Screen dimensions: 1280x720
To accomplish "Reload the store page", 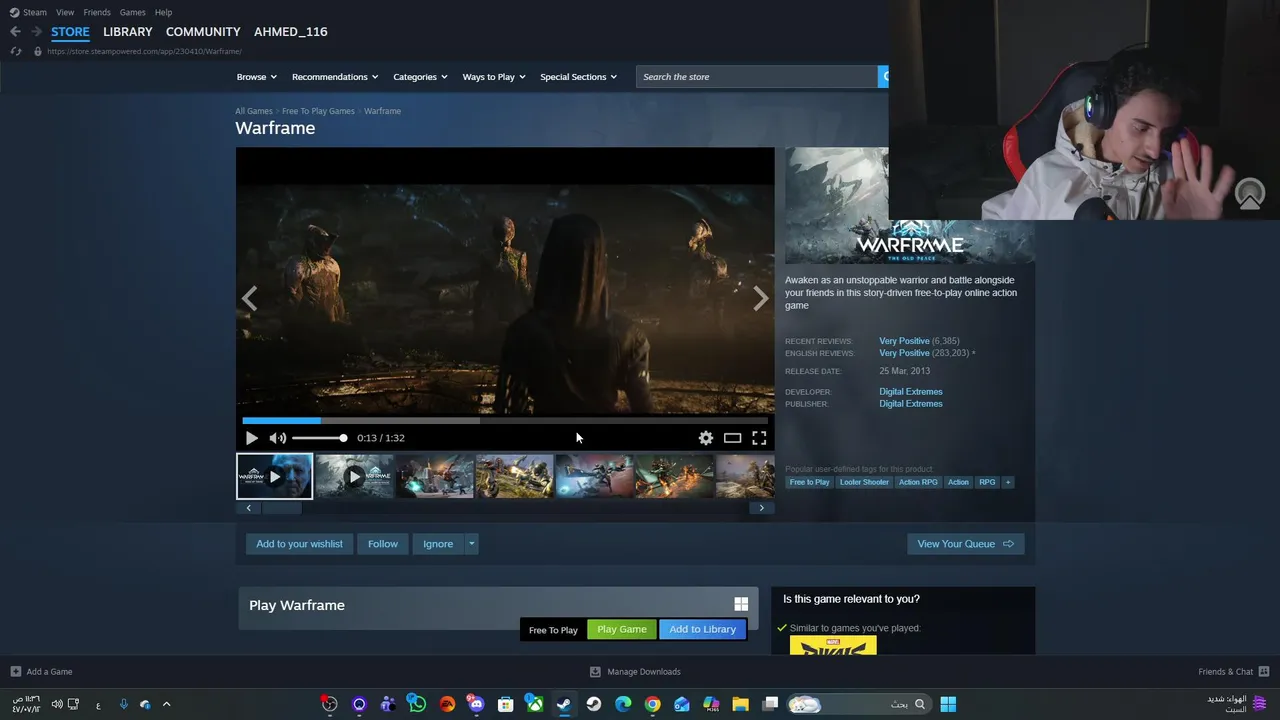I will click(x=16, y=51).
